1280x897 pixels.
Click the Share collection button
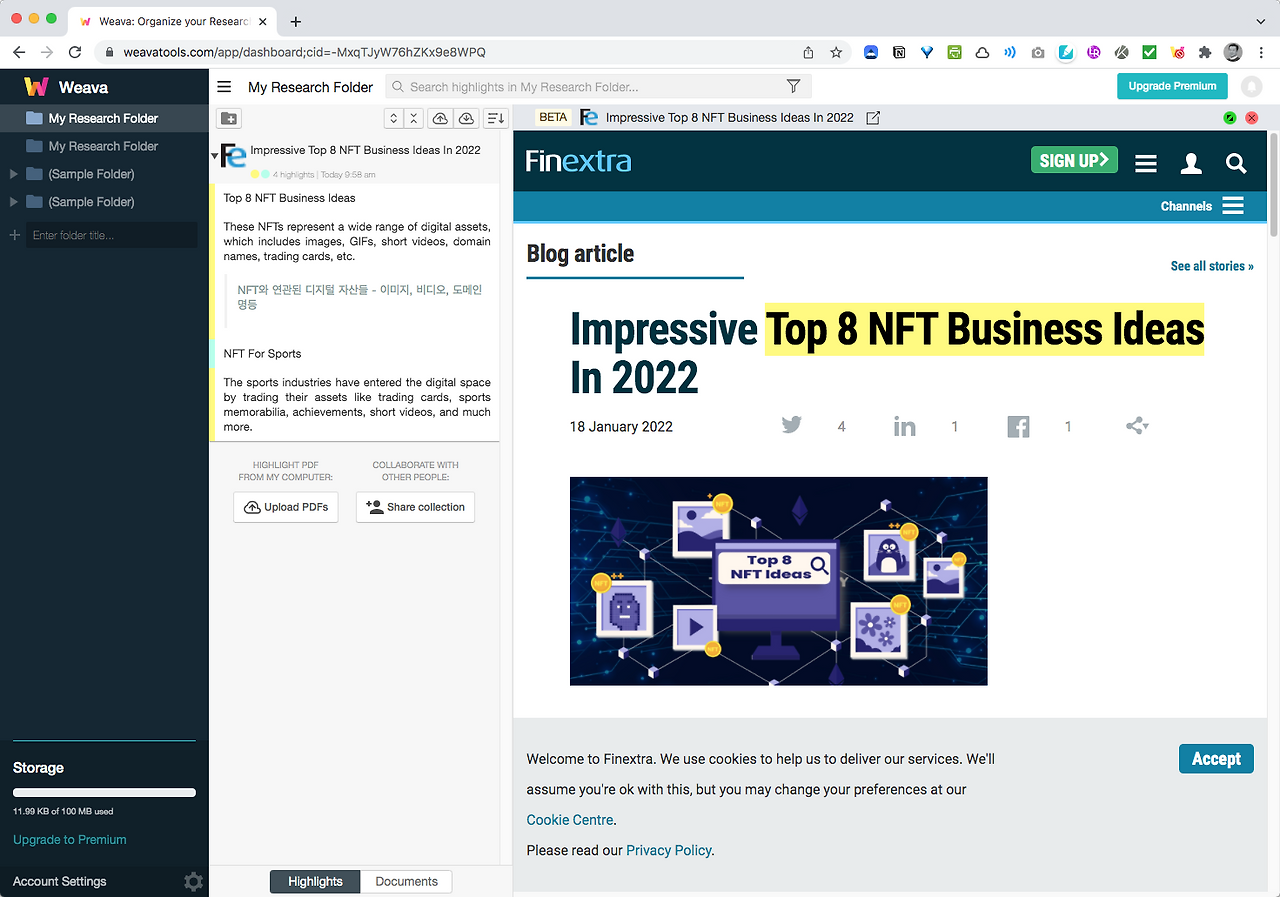[x=415, y=507]
